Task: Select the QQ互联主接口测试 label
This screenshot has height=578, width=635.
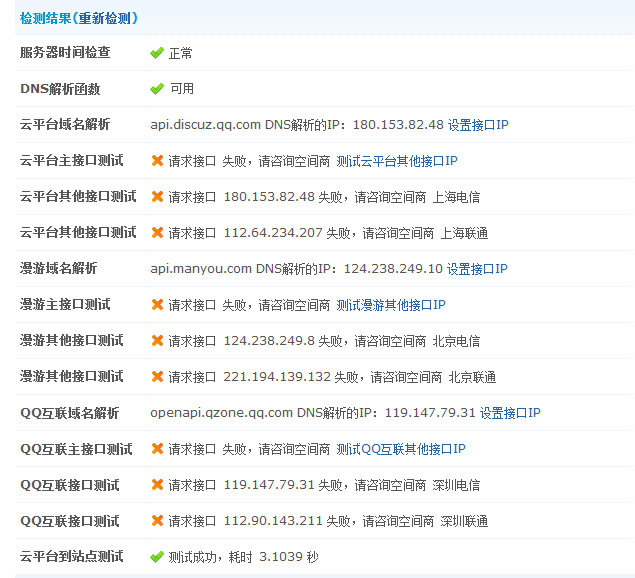Action: pos(76,449)
